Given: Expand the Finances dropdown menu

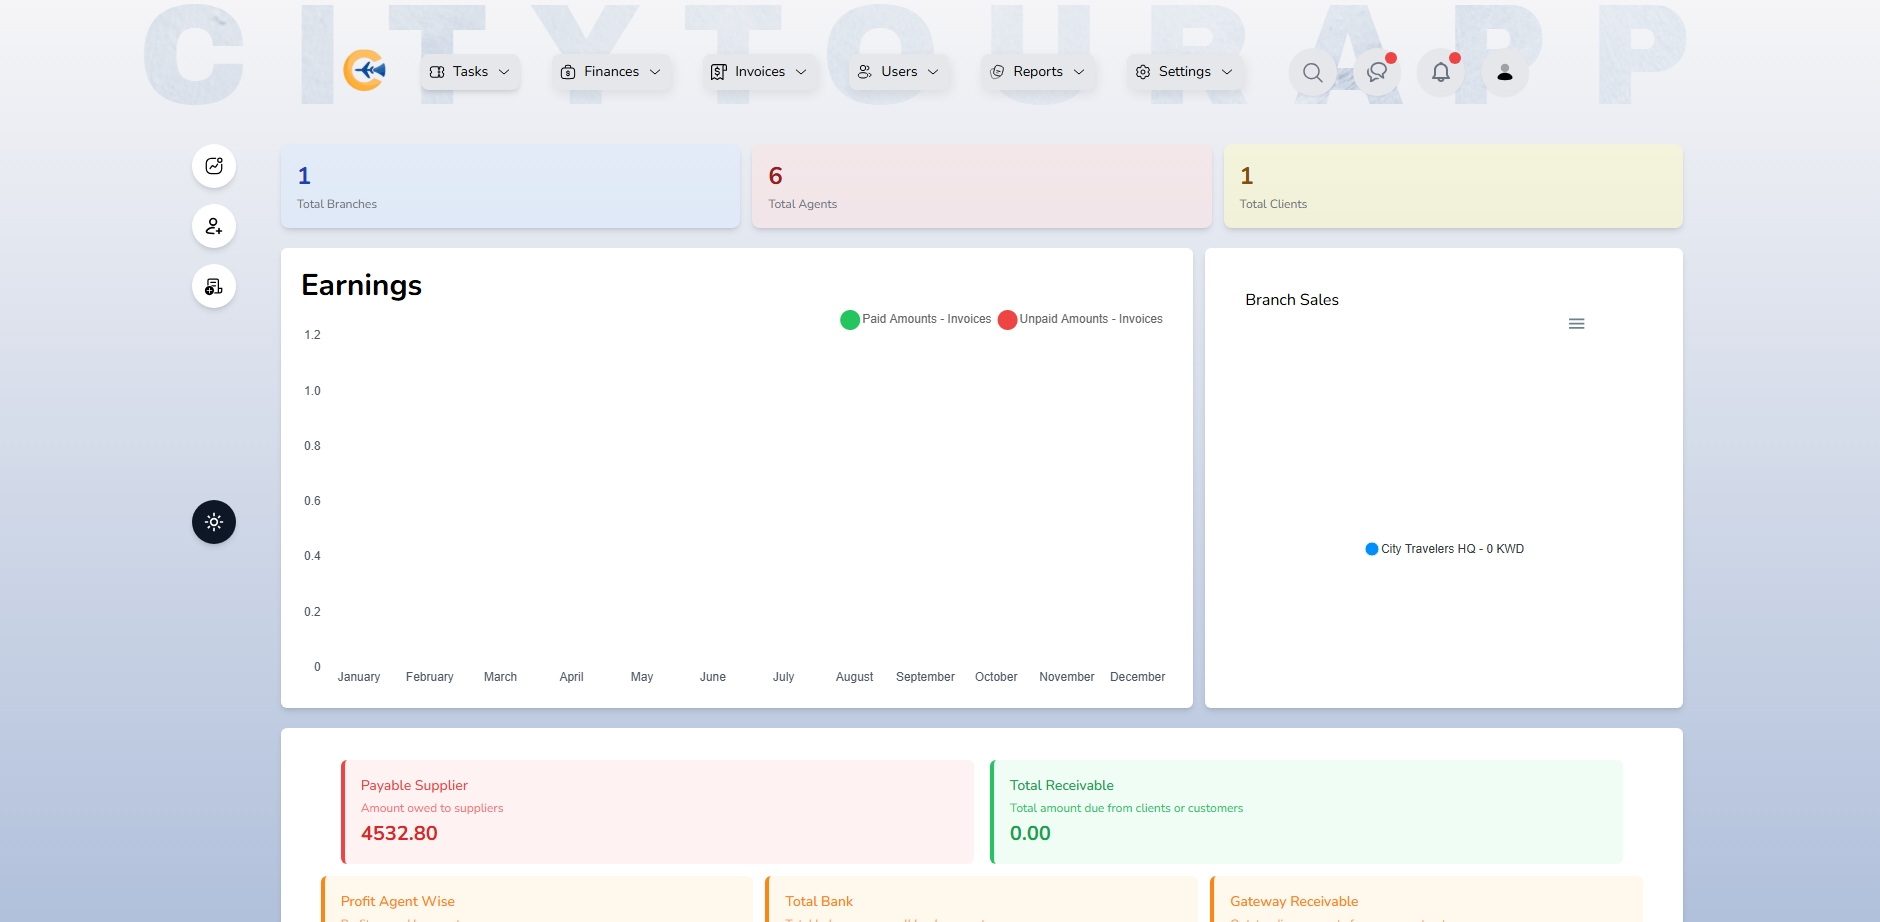Looking at the screenshot, I should pos(611,72).
